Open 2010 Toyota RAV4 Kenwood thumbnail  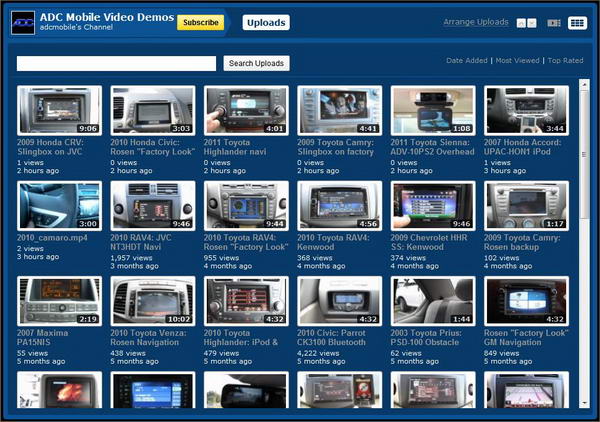[339, 206]
